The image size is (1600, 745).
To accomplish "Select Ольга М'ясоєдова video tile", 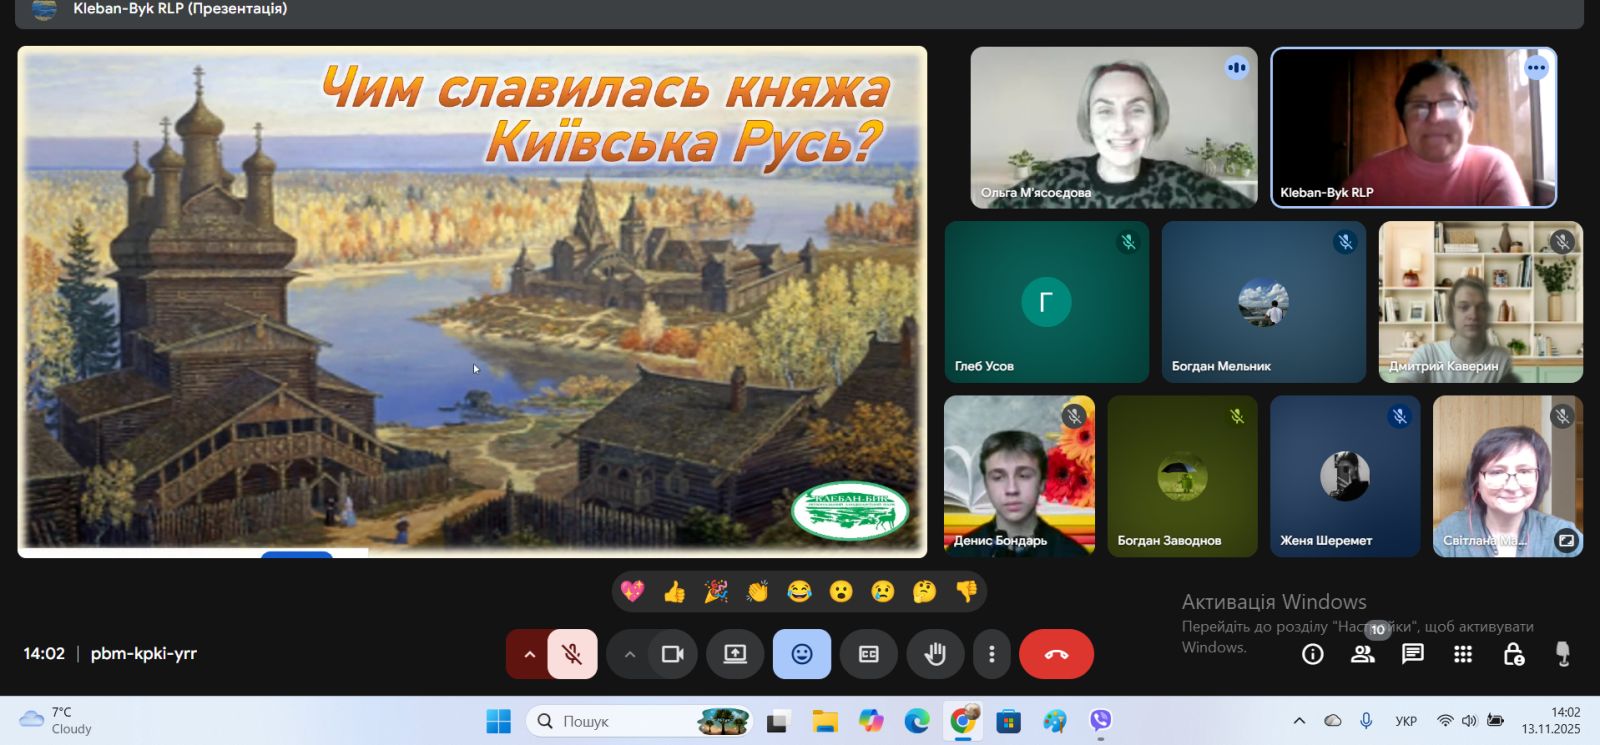I will pos(1114,128).
